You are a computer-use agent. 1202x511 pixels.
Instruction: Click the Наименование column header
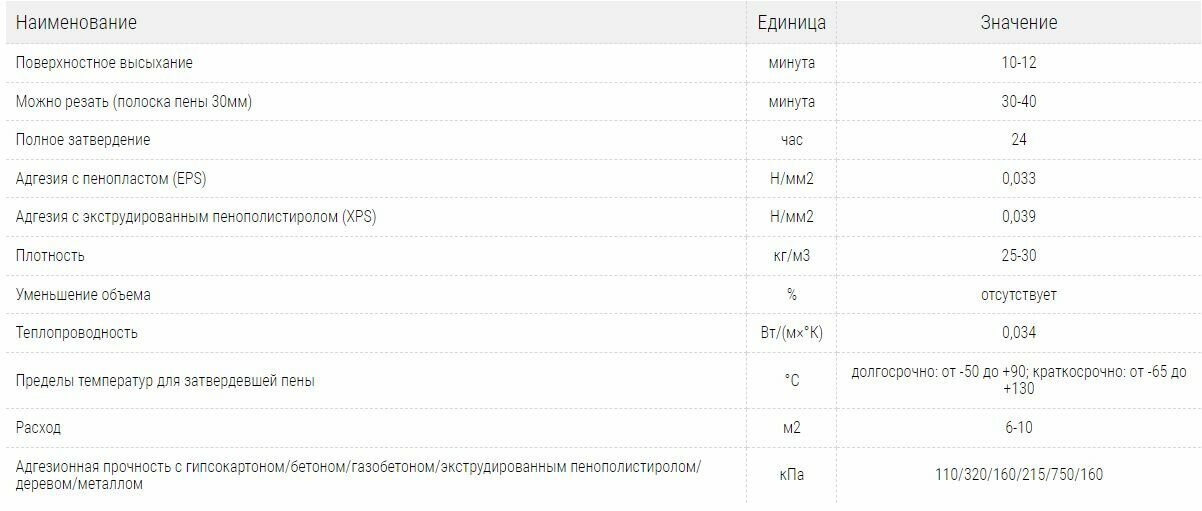[x=76, y=22]
